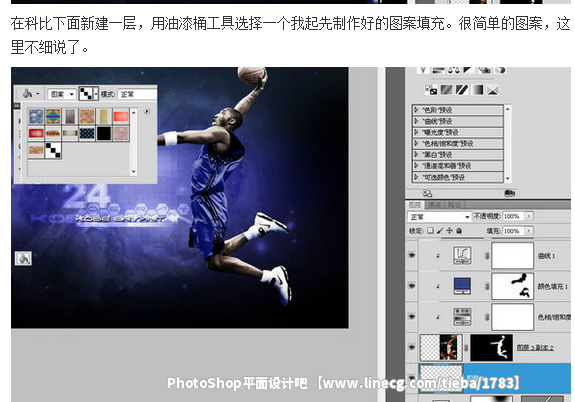575x402 pixels.
Task: Toggle lock image pixels brush icon
Action: (440, 231)
